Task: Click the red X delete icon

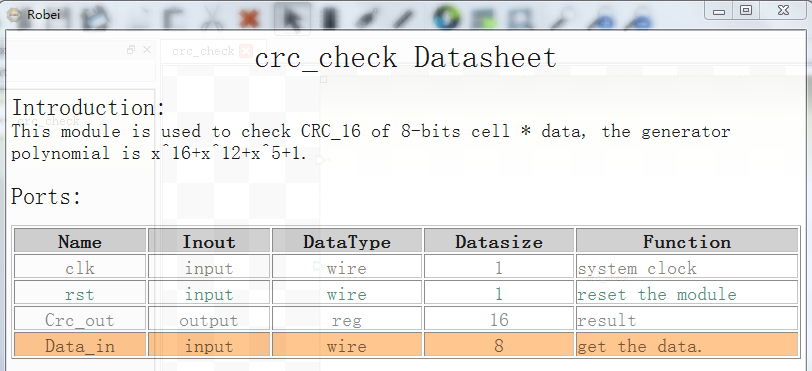Action: pos(250,20)
